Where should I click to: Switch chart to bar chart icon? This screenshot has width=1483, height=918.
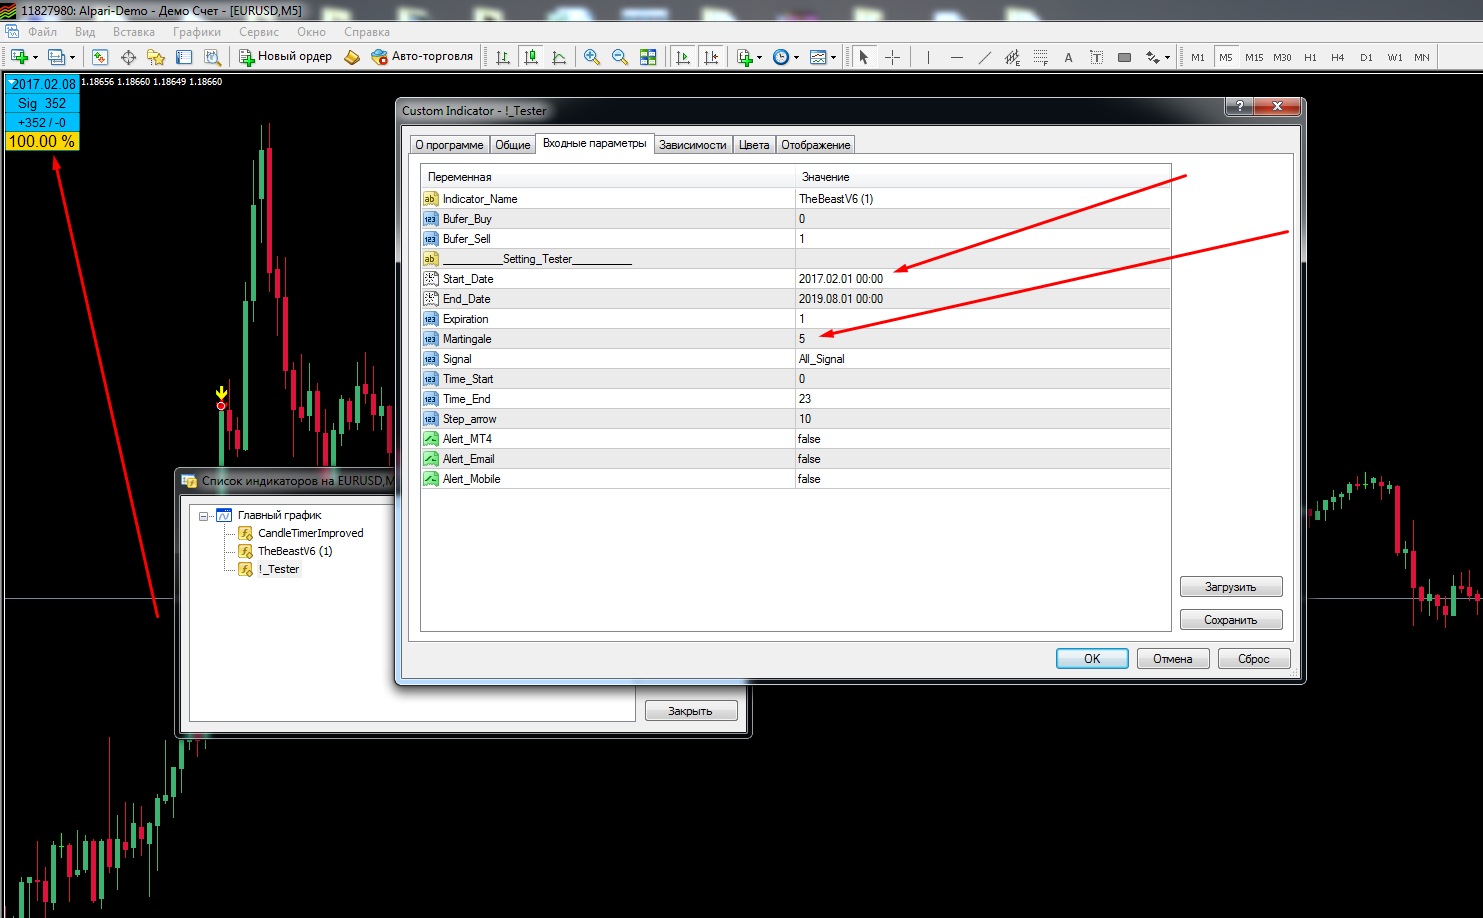pos(503,57)
